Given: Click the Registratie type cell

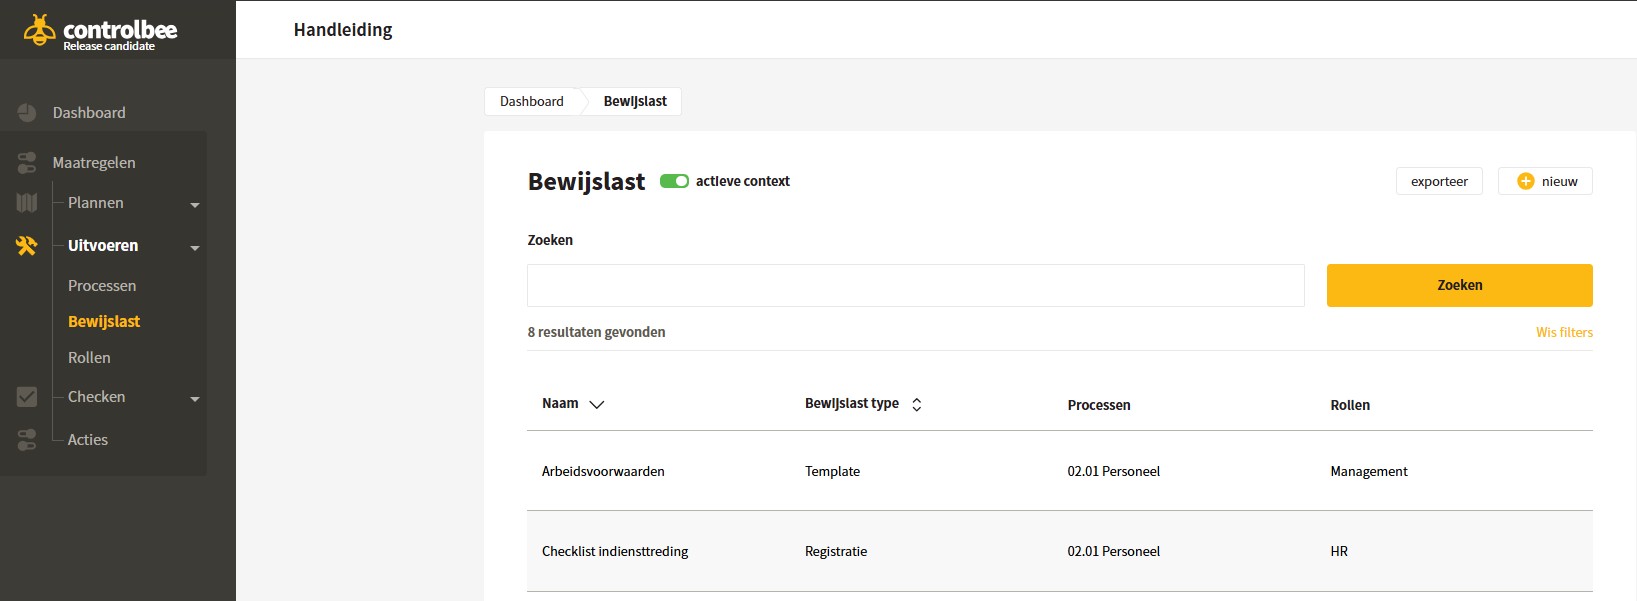Looking at the screenshot, I should coord(836,551).
